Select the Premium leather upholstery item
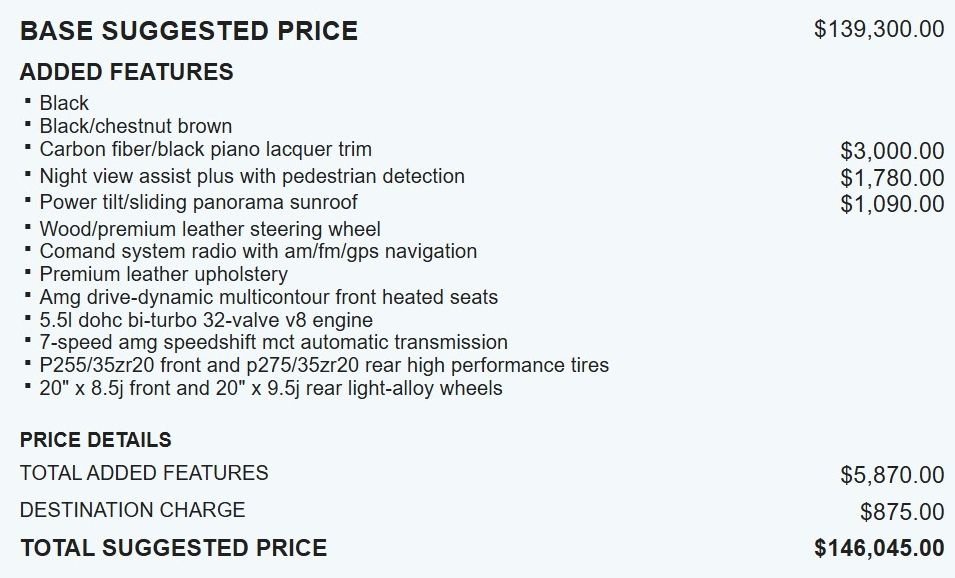This screenshot has height=578, width=955. [163, 274]
